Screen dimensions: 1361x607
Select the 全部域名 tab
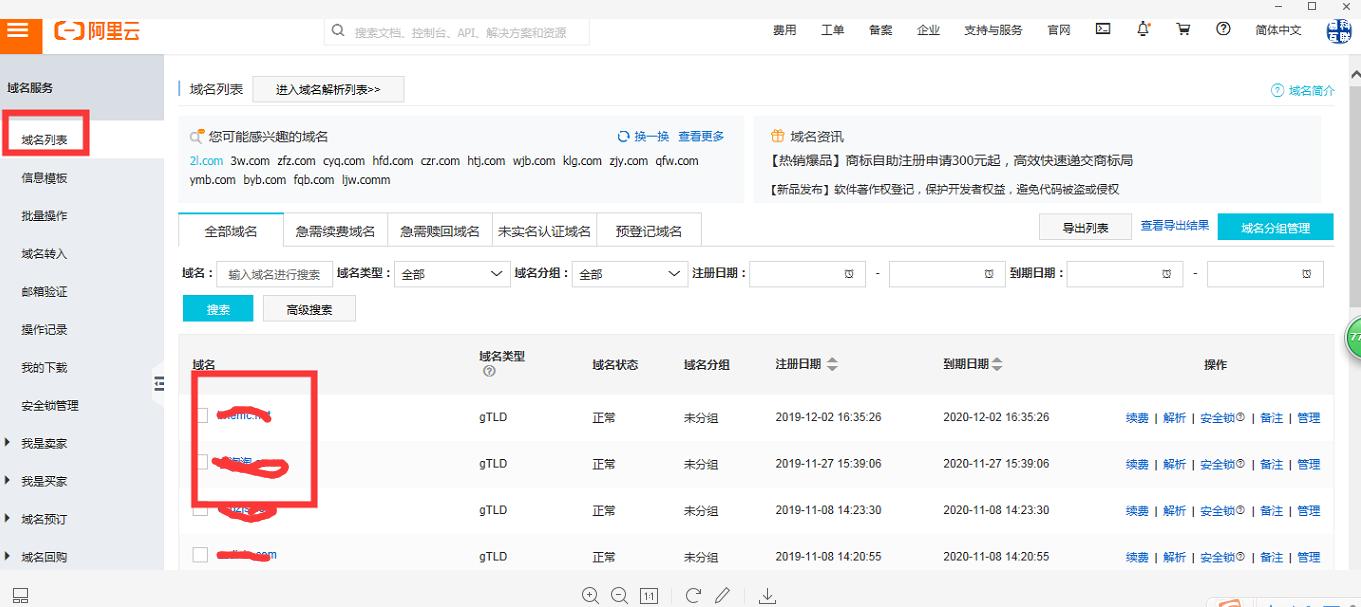tap(231, 231)
